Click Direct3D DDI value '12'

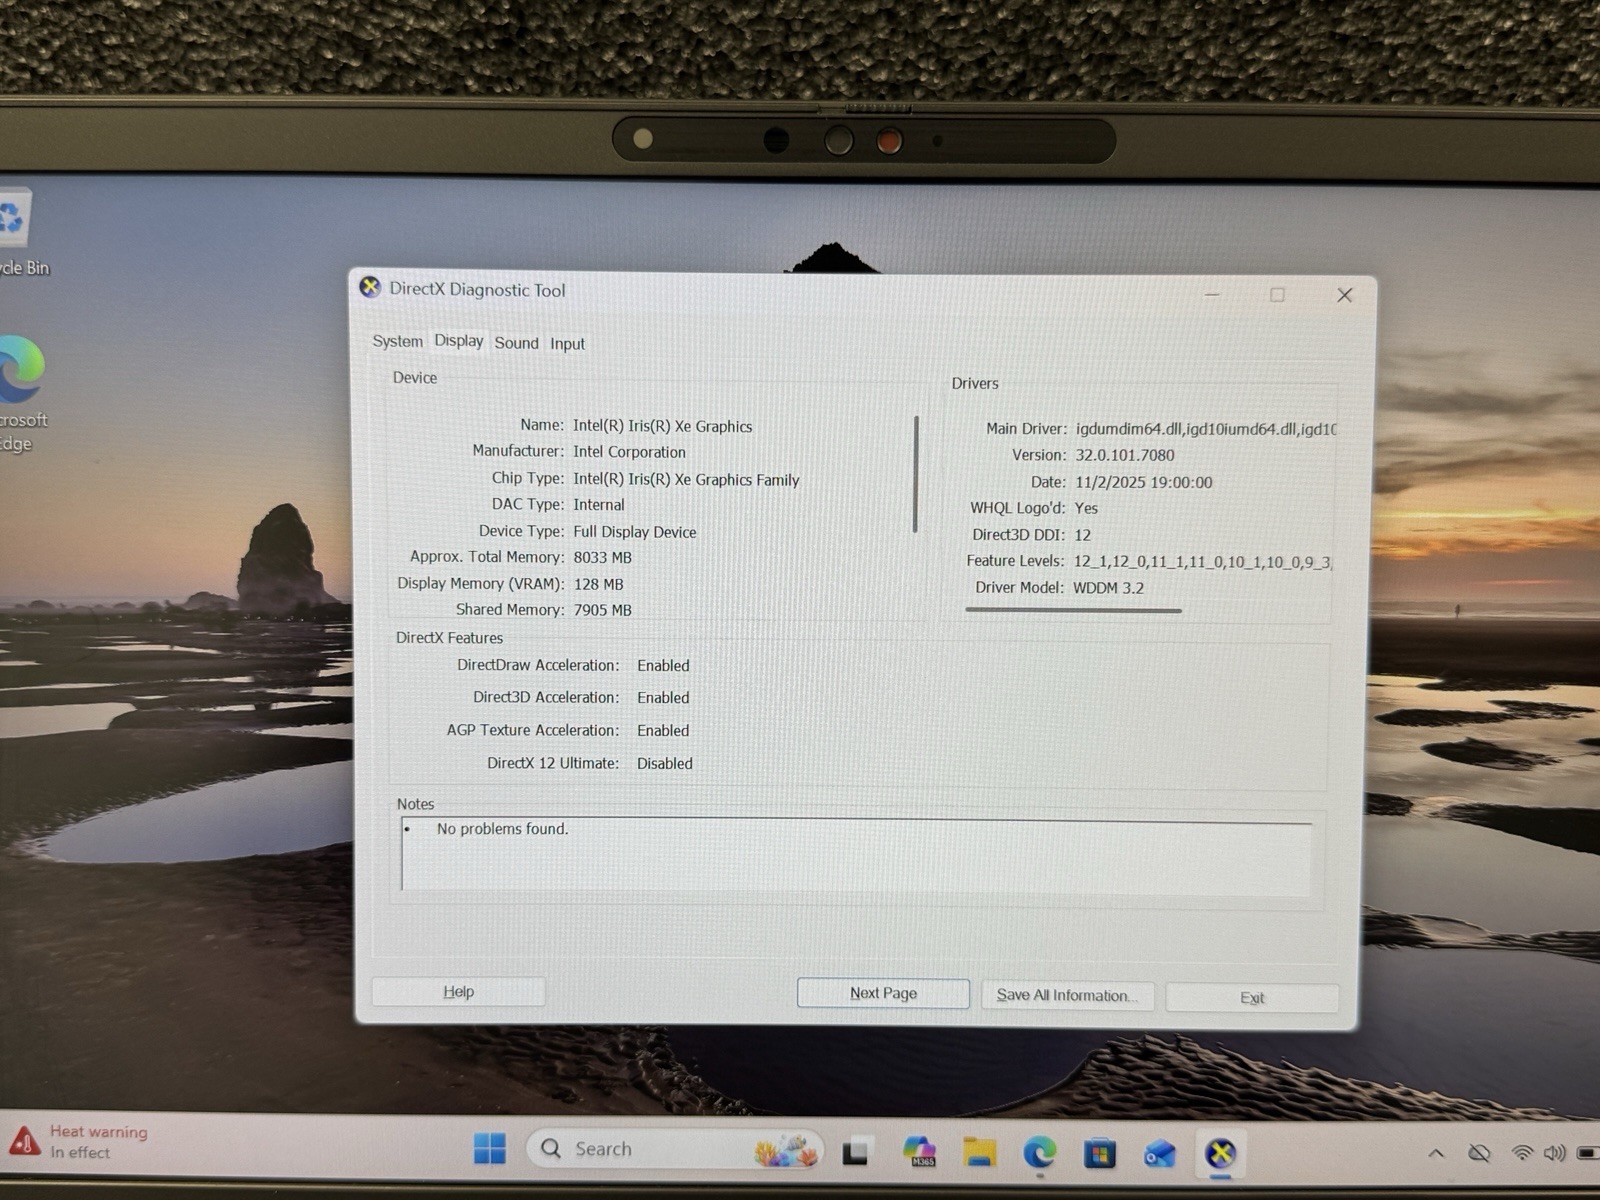[1082, 535]
